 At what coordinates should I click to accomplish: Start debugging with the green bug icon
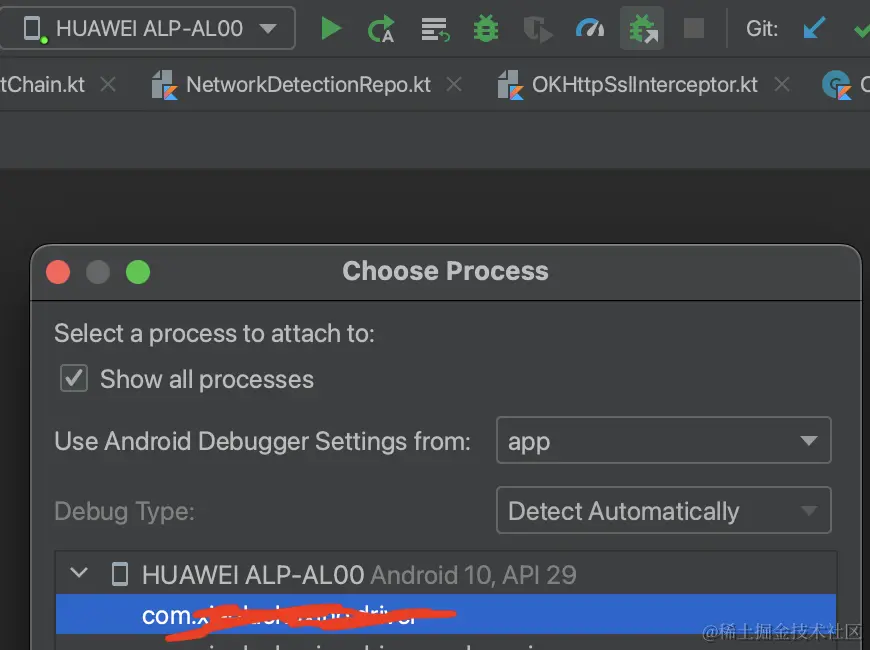tap(486, 29)
